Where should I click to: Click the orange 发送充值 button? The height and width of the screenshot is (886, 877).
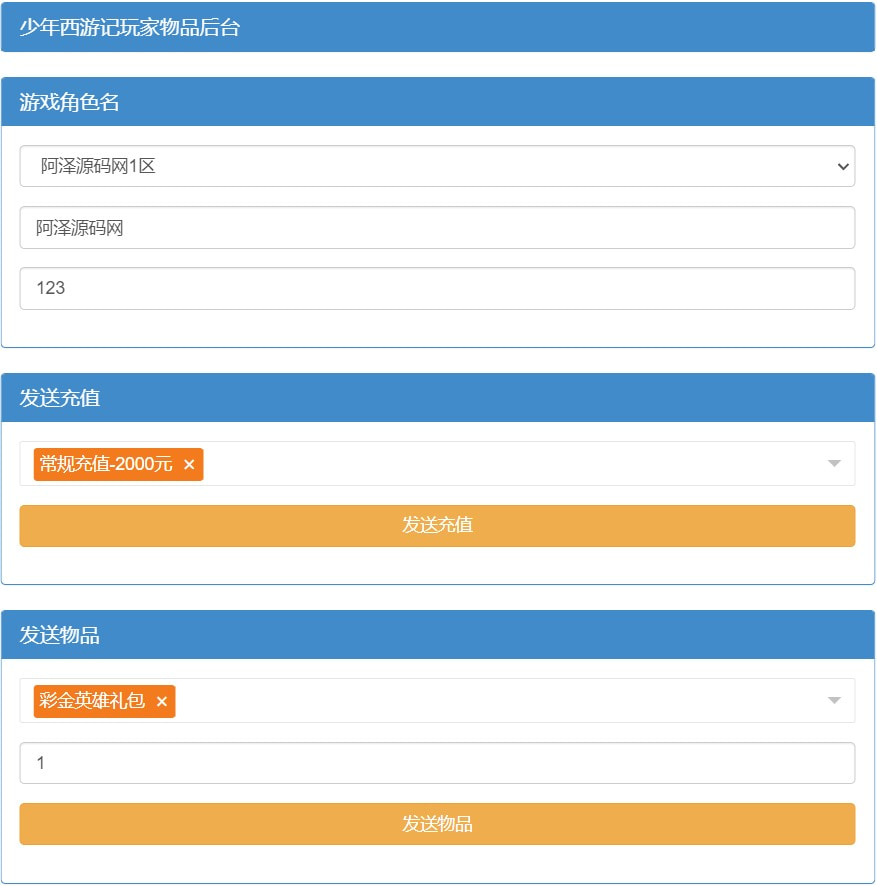point(437,526)
